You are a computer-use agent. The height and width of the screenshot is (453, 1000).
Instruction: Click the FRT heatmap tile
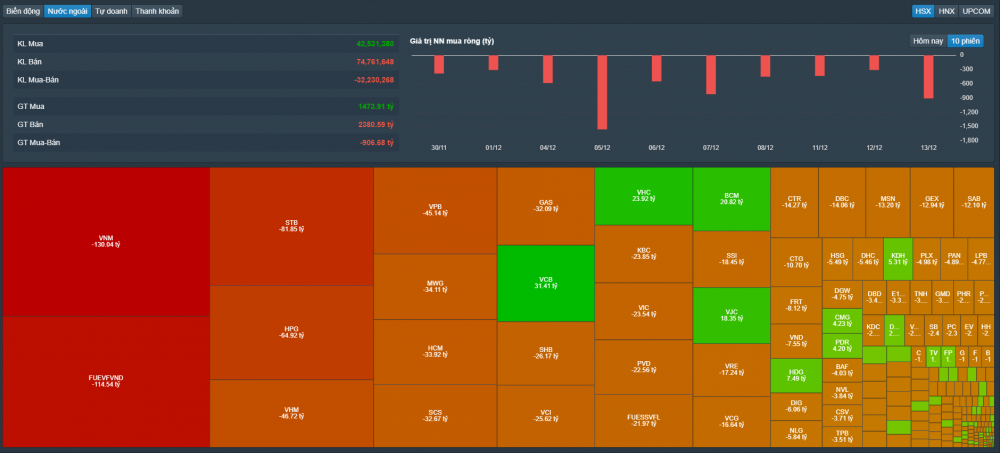click(796, 305)
